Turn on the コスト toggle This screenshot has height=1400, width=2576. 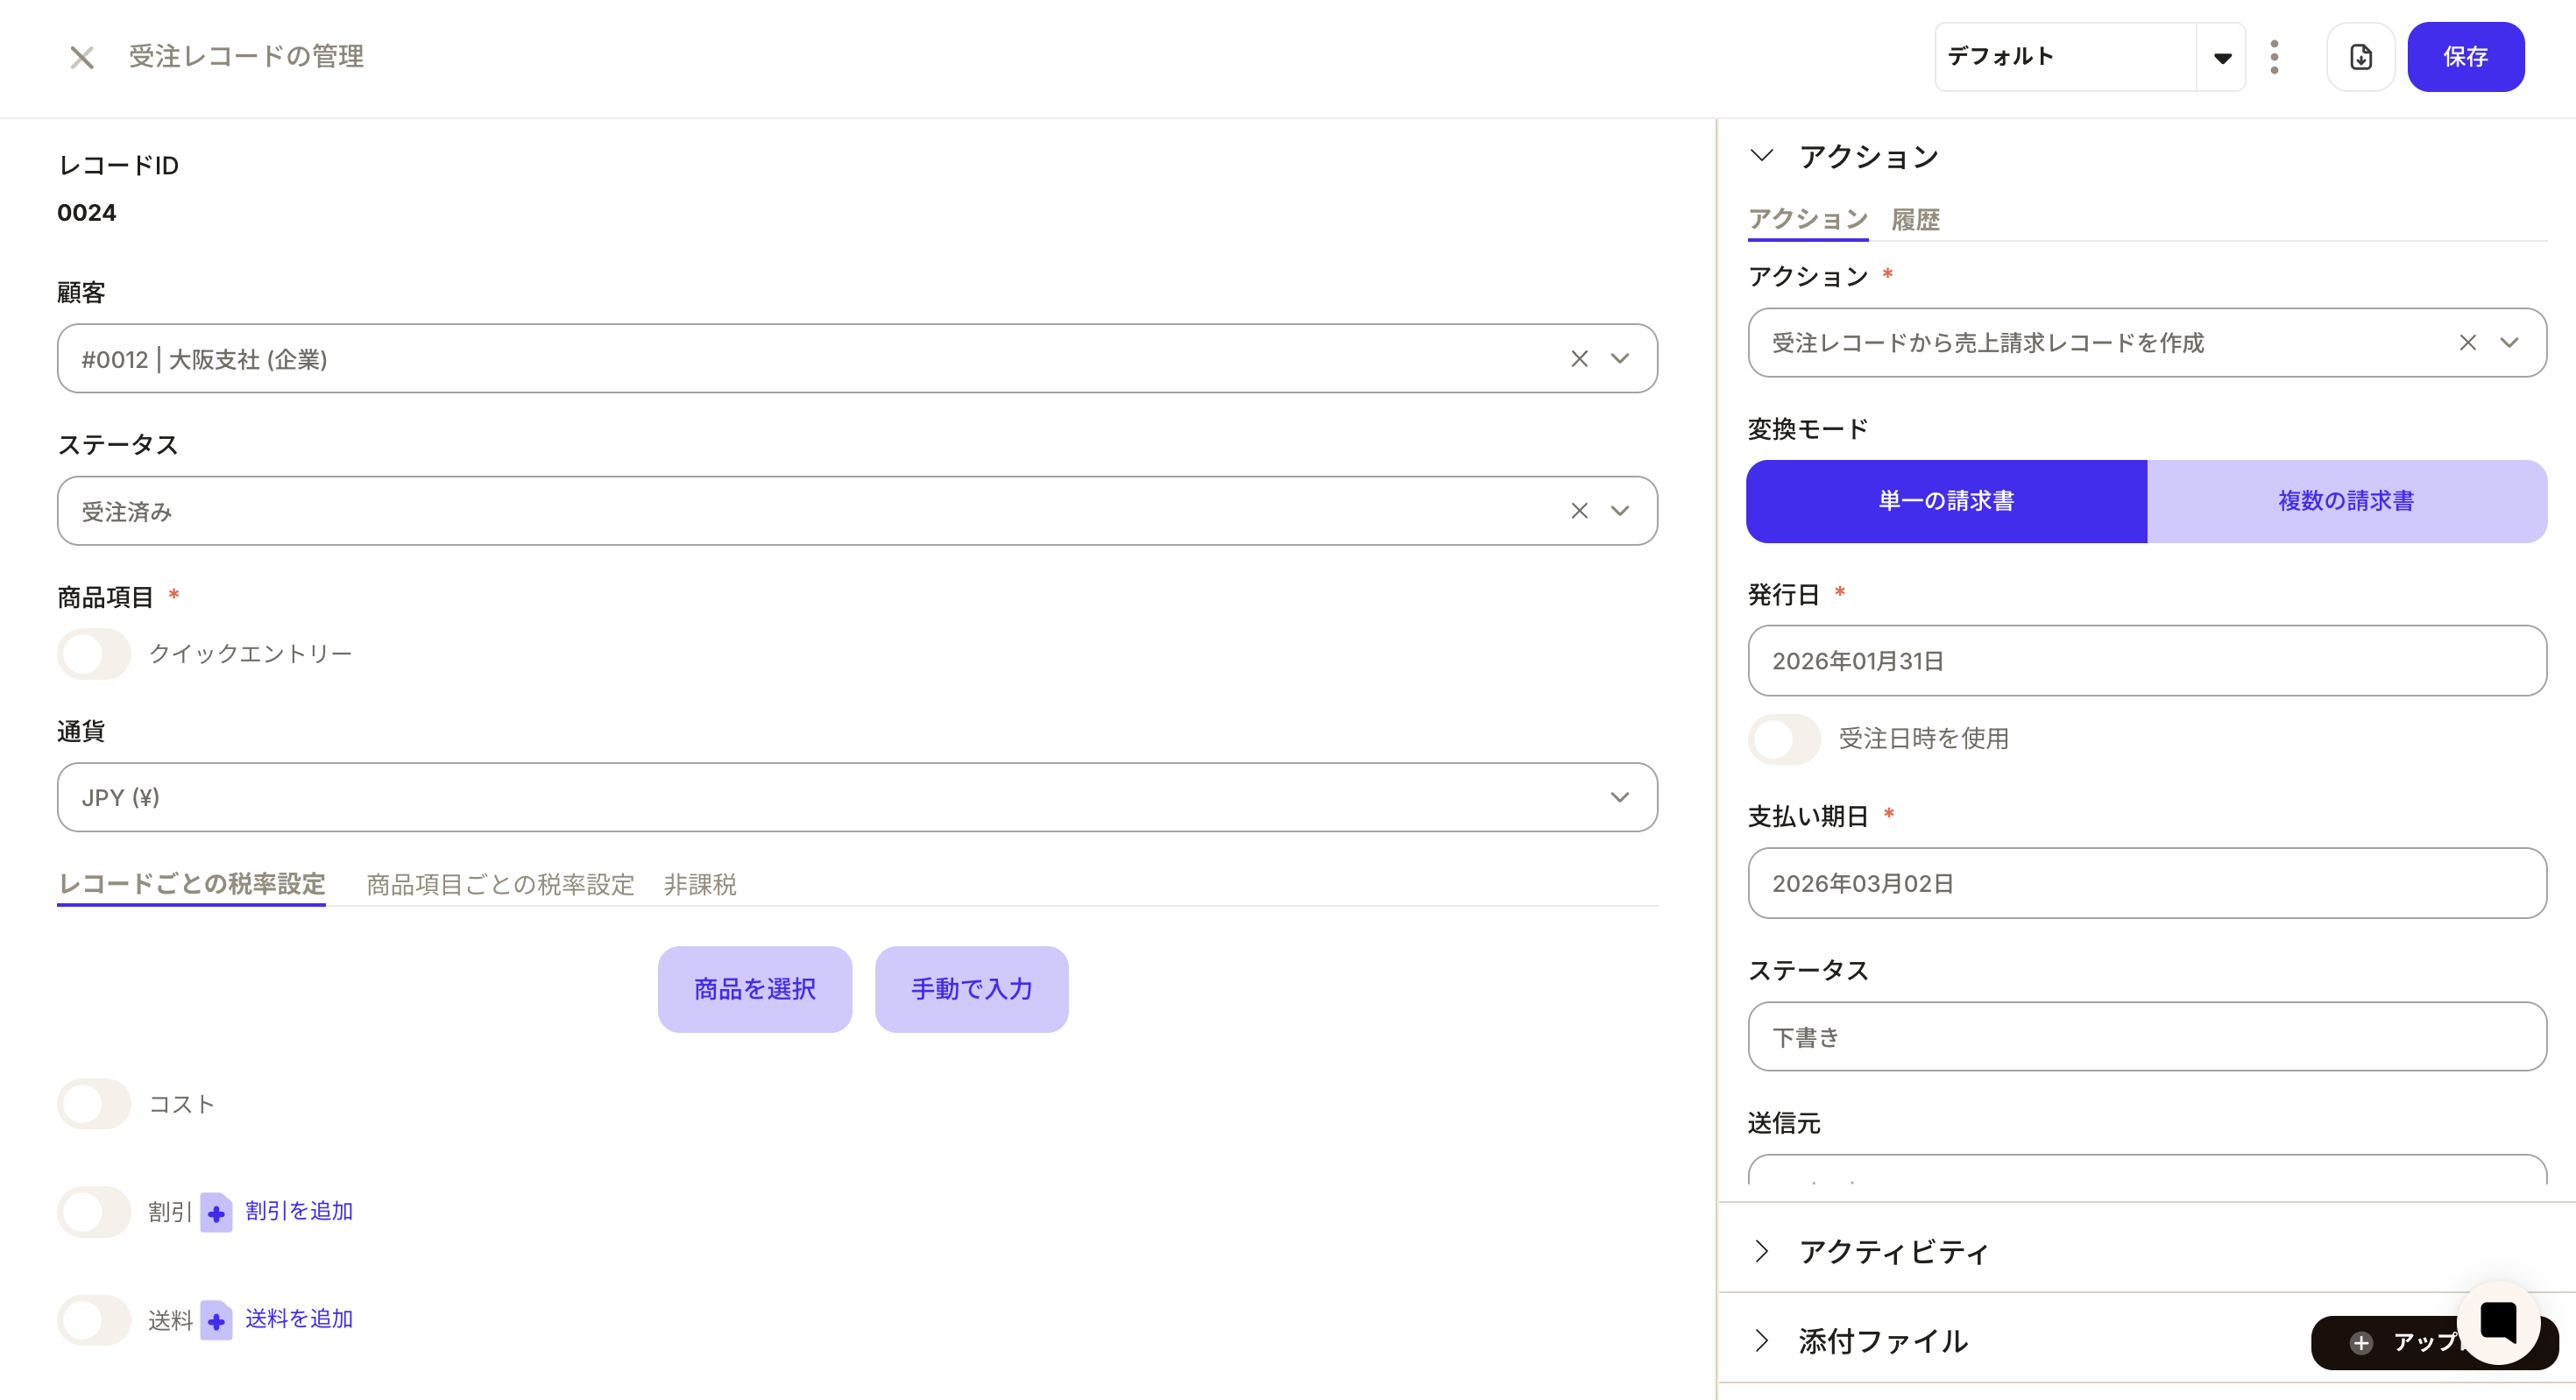point(94,1104)
